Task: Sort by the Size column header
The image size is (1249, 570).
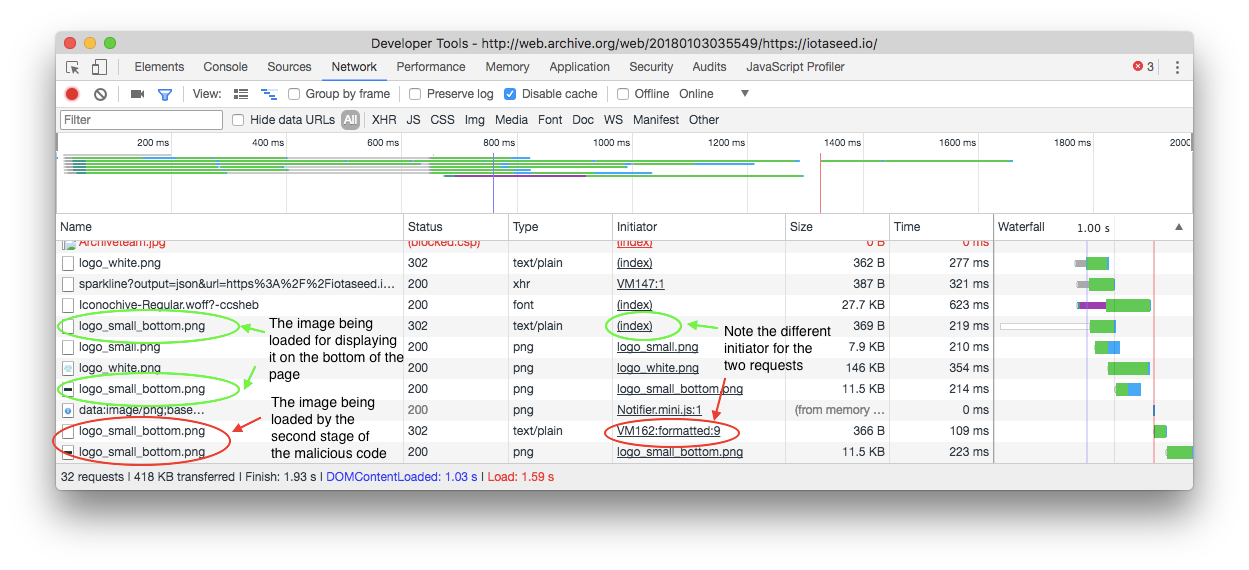Action: (x=837, y=227)
